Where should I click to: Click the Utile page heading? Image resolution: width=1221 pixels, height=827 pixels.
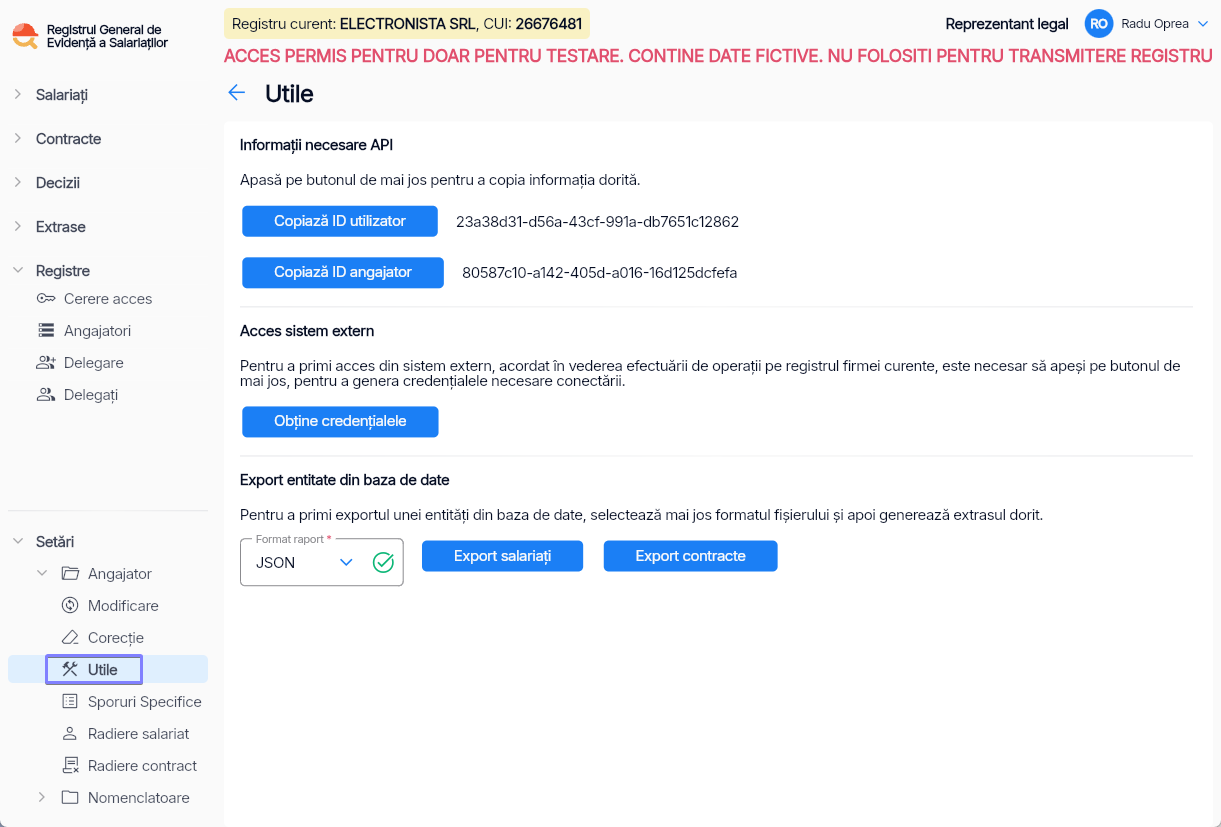pyautogui.click(x=289, y=94)
